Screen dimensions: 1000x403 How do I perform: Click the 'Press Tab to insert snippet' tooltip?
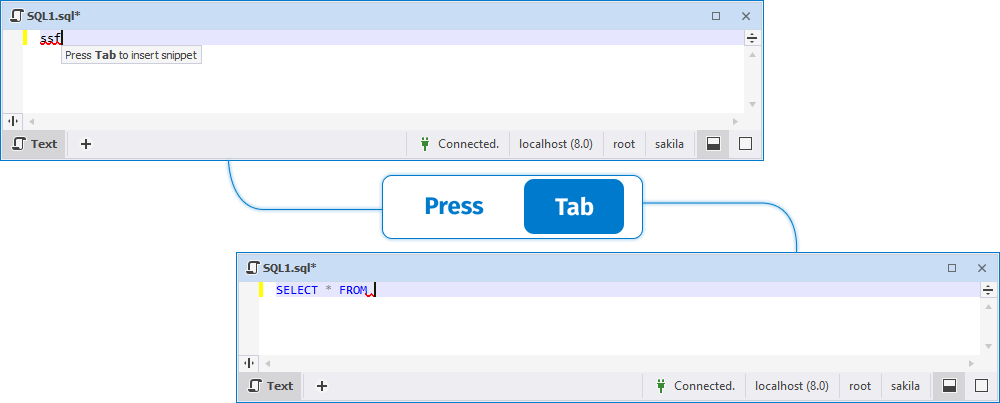point(131,55)
